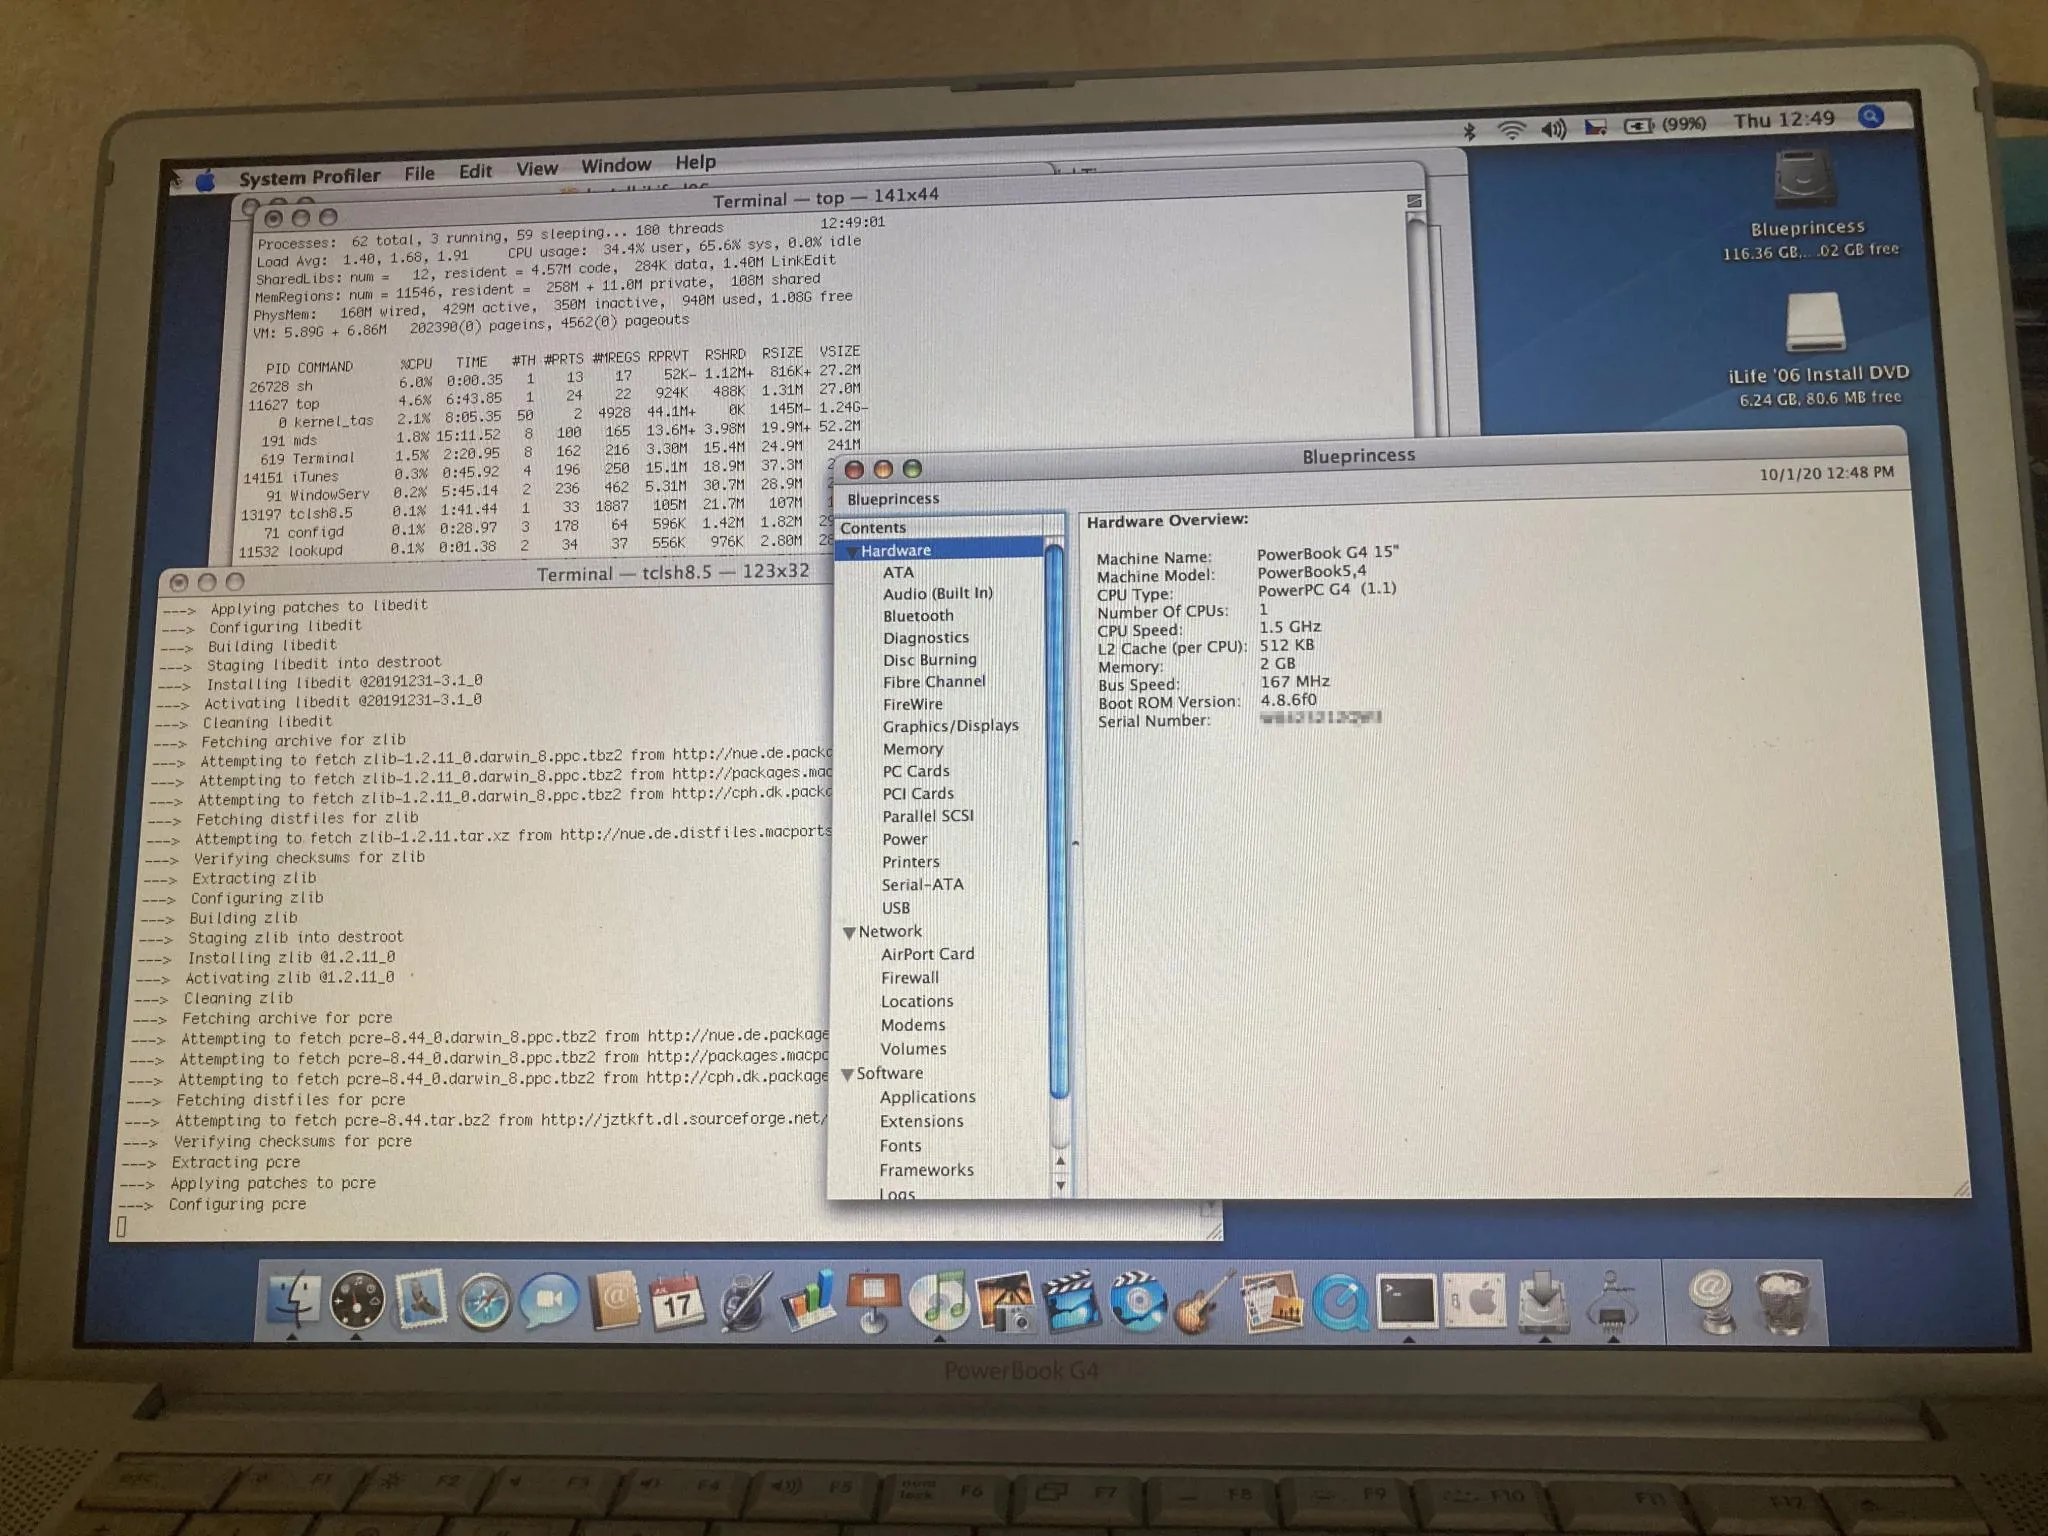Open iTunes from the Dock
2048x1536 pixels.
tap(940, 1301)
